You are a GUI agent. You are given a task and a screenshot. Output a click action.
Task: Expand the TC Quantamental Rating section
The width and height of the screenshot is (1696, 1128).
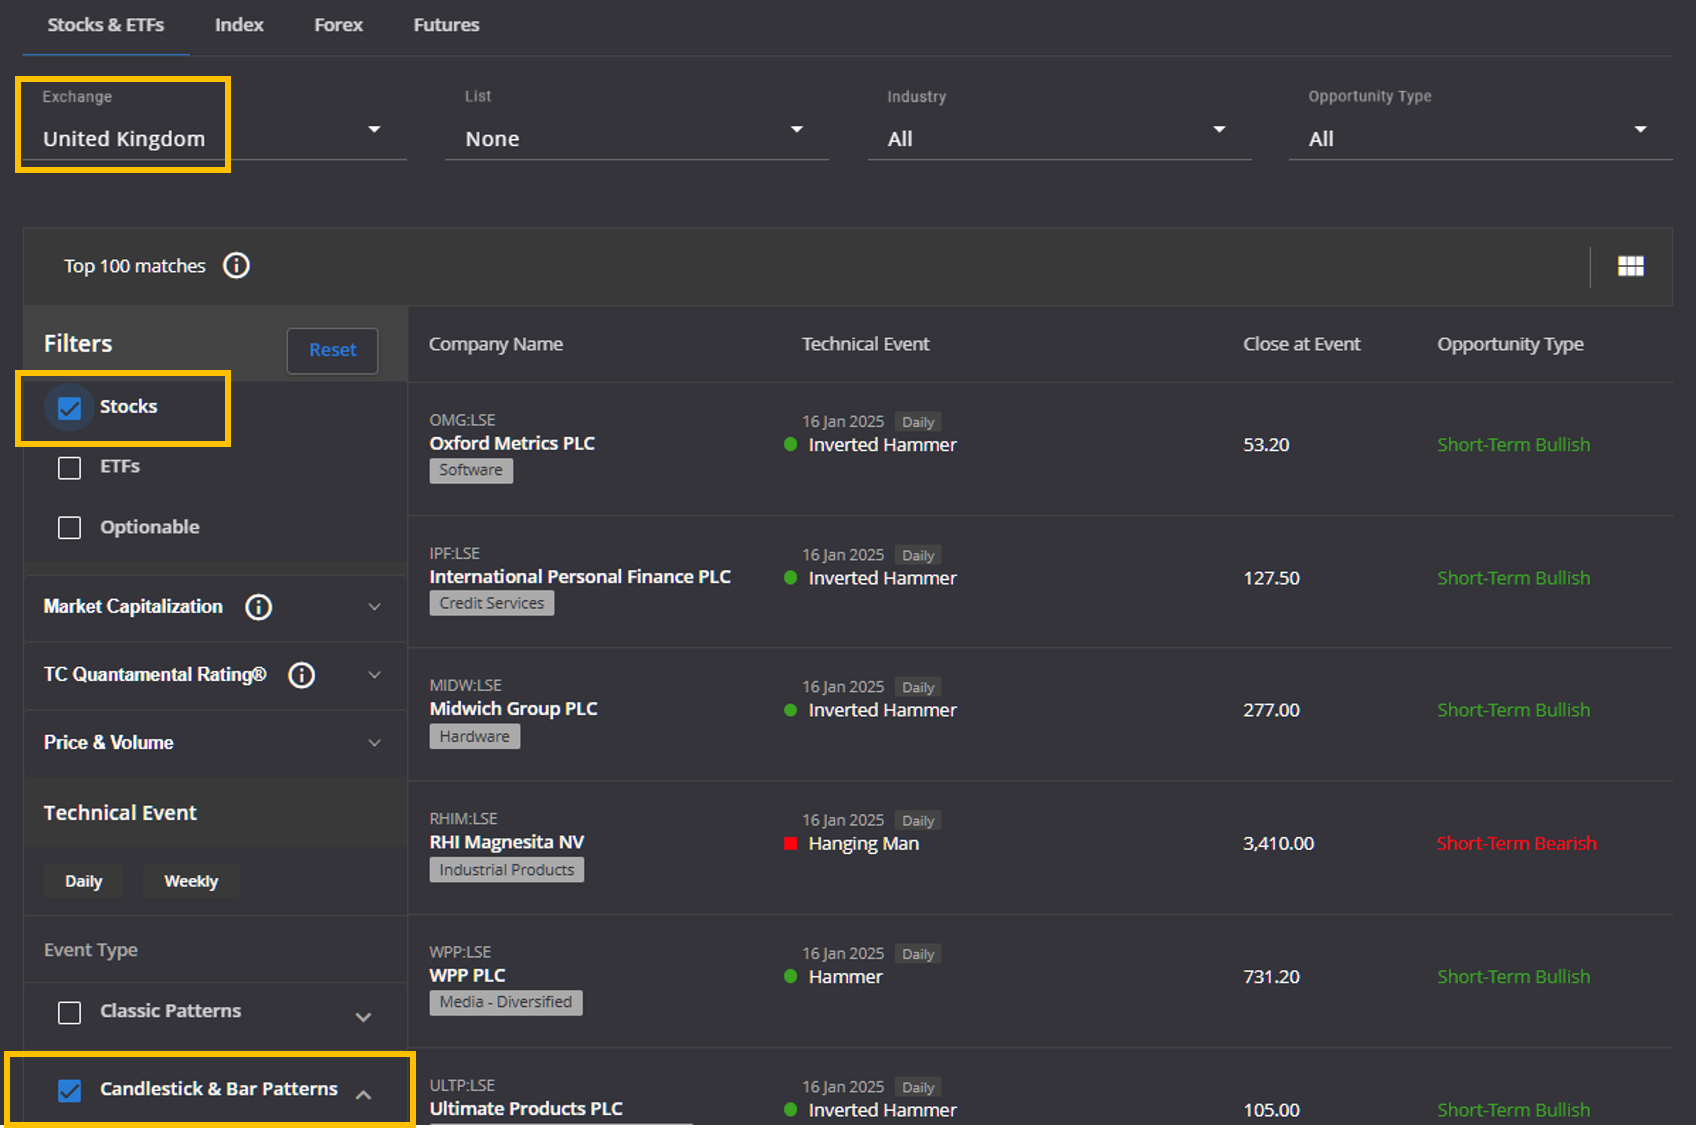[x=375, y=675]
